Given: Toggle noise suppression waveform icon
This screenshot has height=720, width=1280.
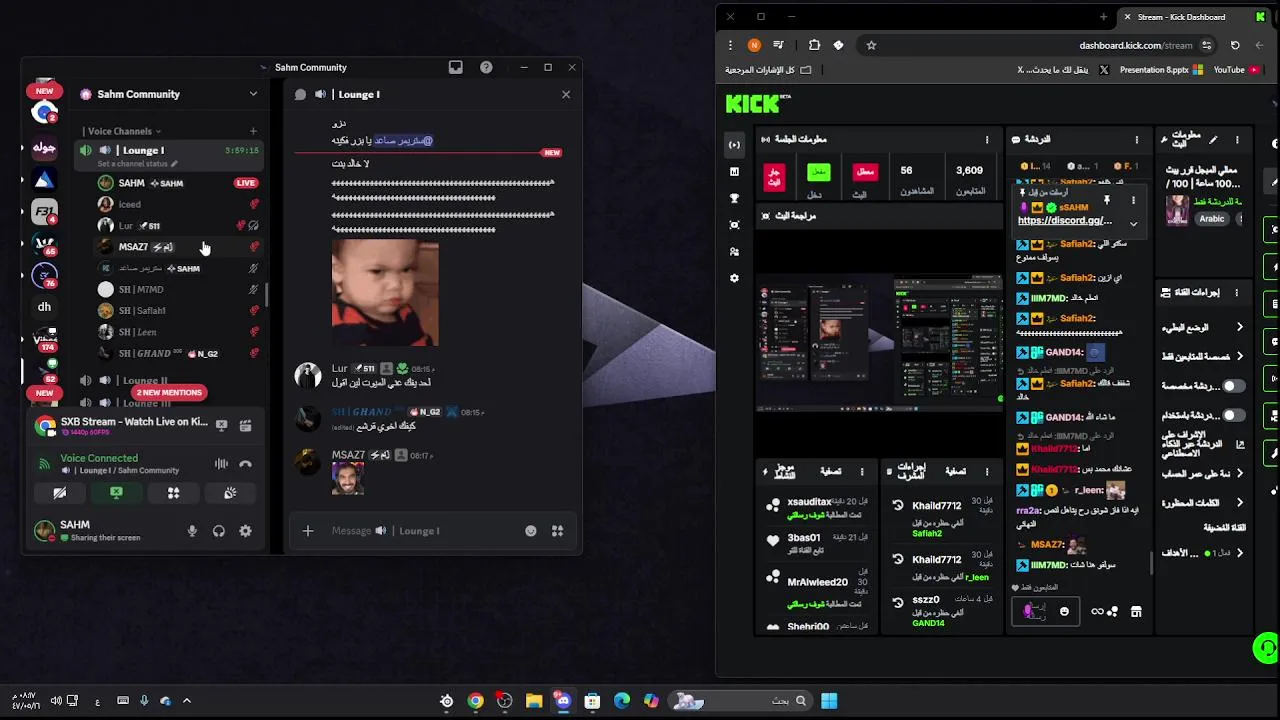Looking at the screenshot, I should [x=221, y=464].
